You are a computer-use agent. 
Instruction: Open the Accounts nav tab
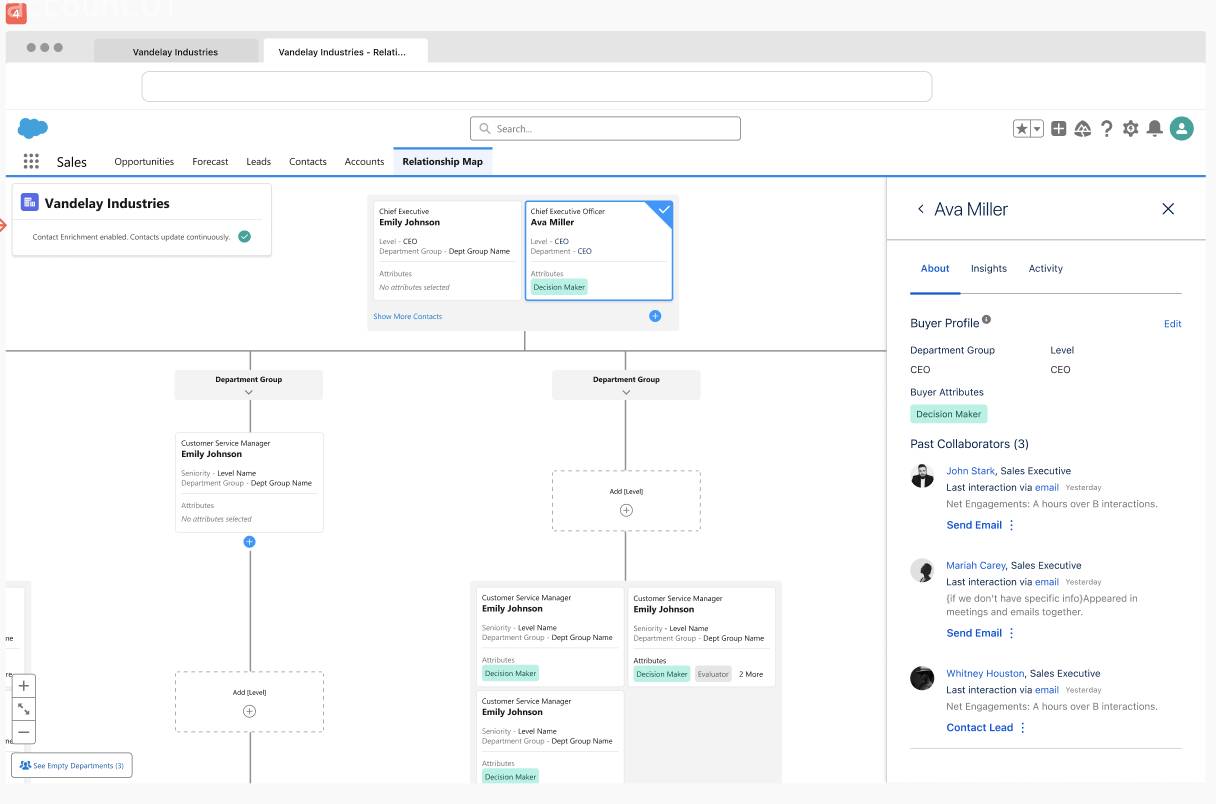point(364,161)
